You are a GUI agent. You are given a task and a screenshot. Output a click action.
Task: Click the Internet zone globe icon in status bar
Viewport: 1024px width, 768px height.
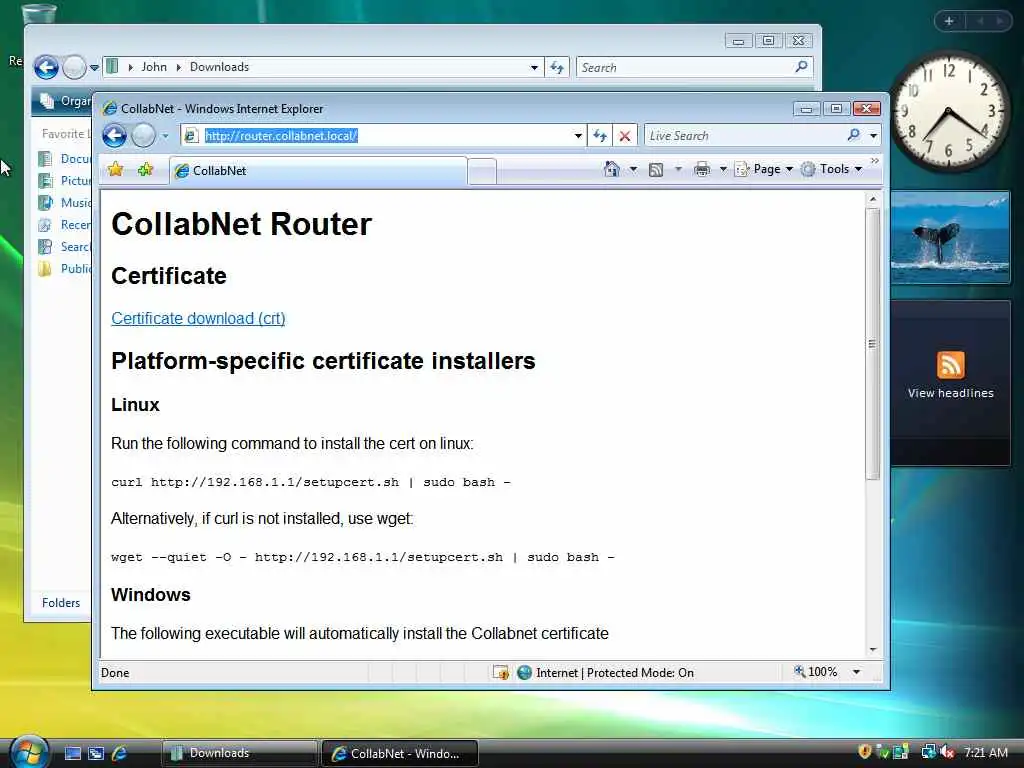tap(524, 672)
